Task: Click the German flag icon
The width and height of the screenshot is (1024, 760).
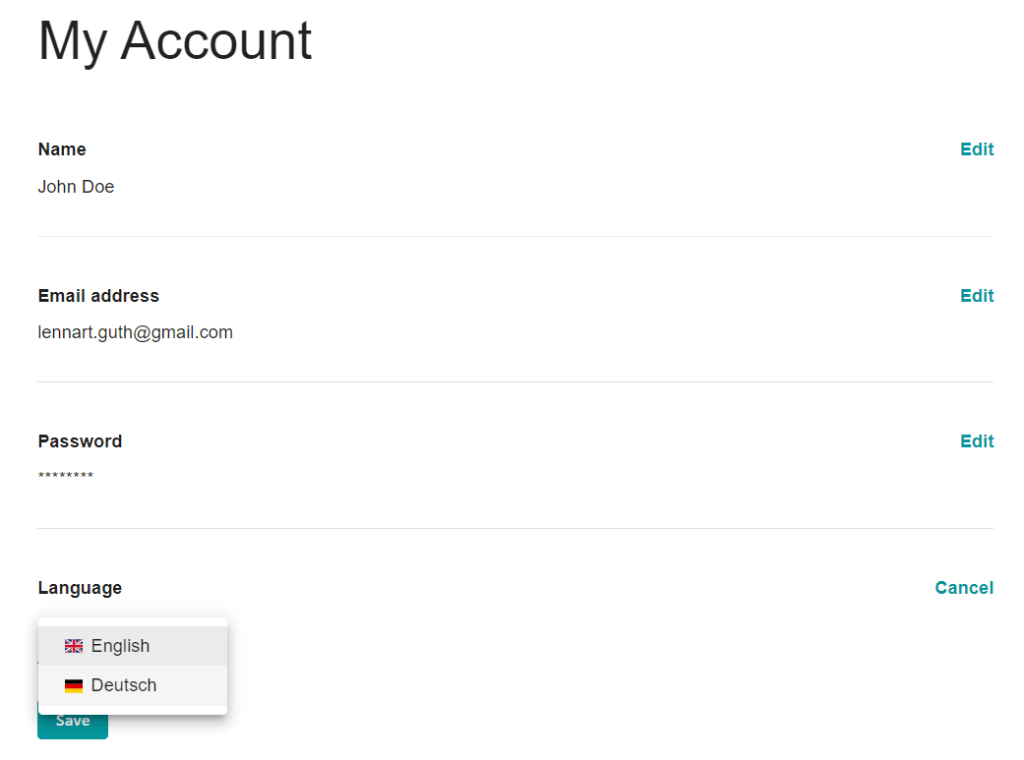Action: click(x=74, y=686)
